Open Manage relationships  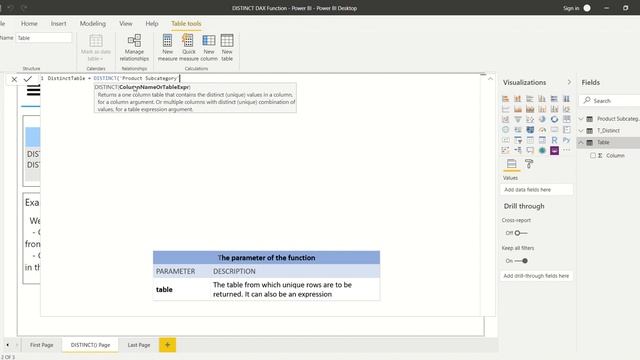134,47
